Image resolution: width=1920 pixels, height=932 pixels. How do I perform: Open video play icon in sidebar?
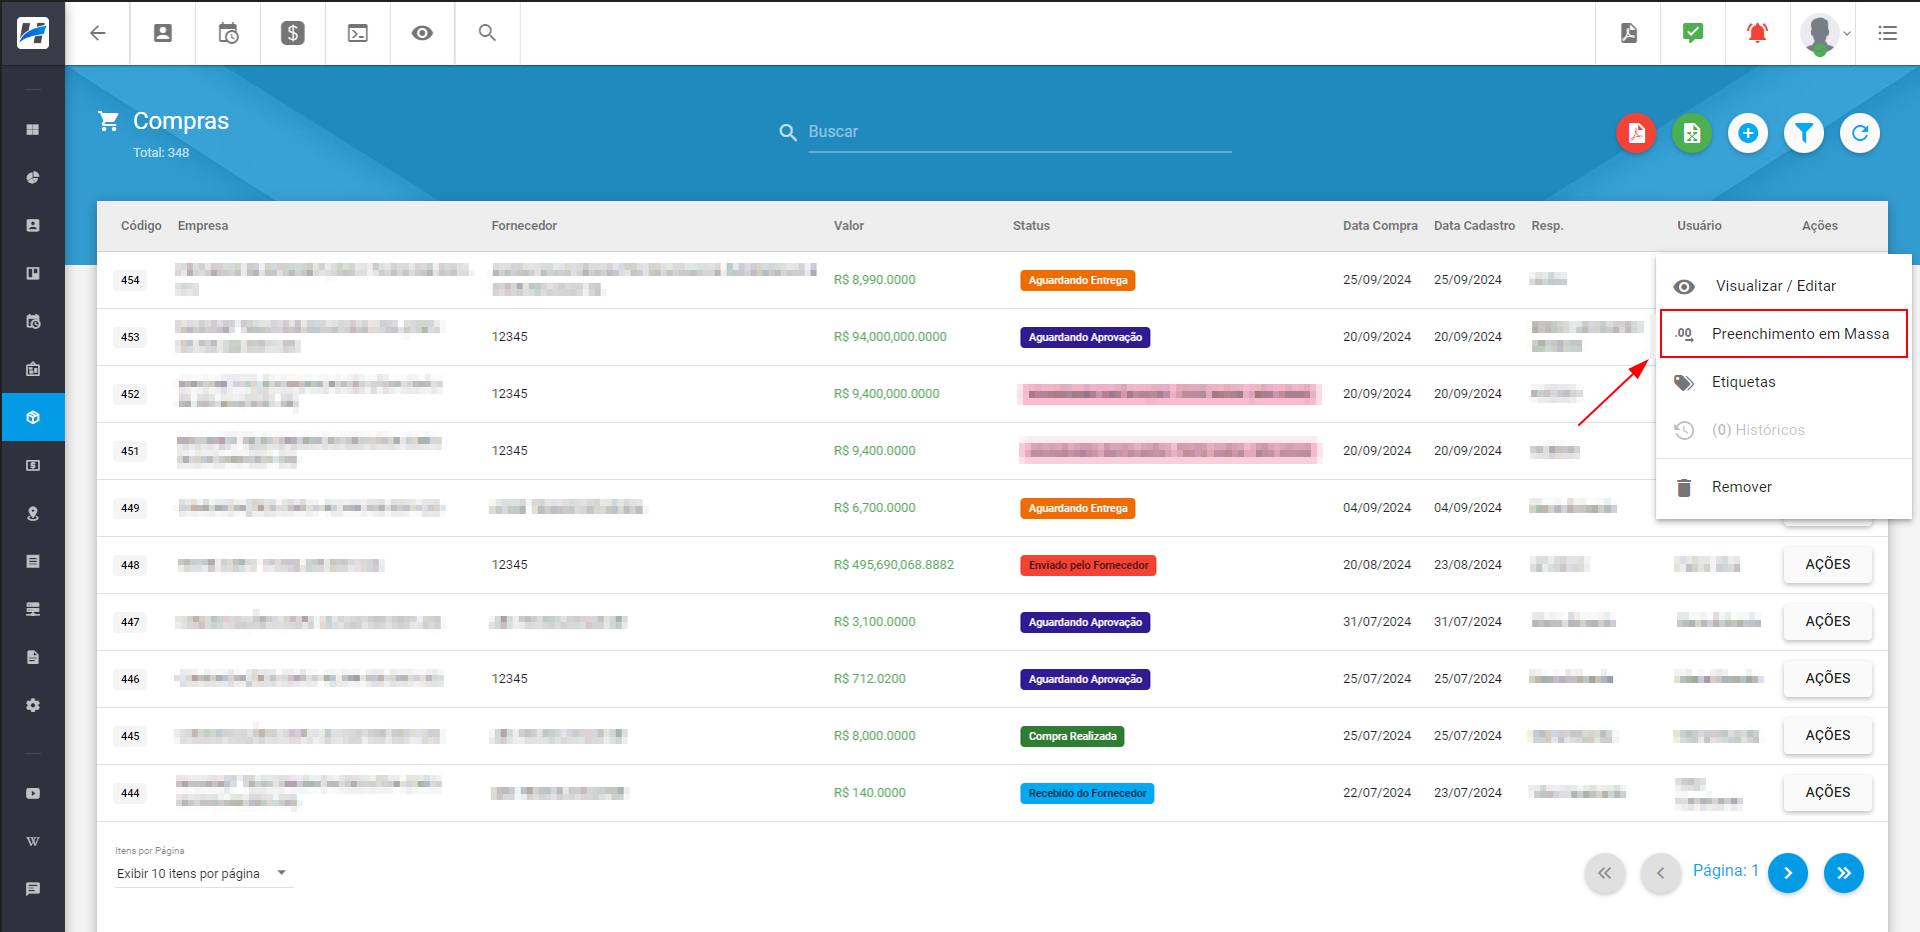33,794
